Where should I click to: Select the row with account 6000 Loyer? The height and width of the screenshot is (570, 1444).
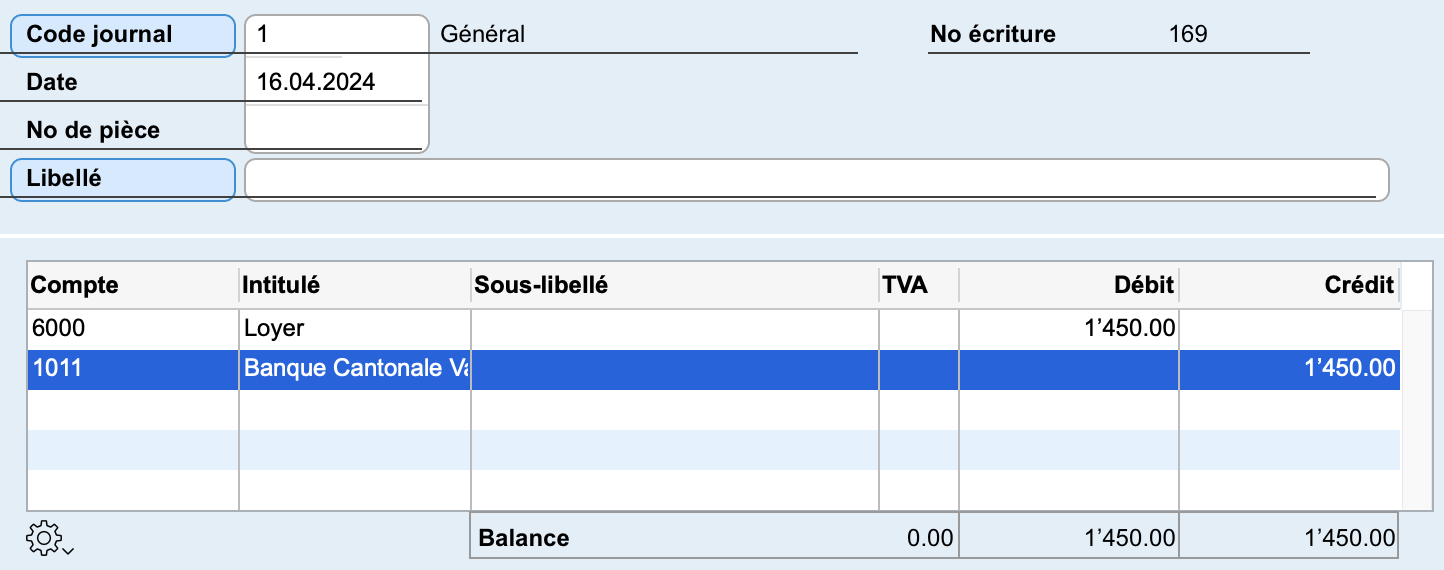[714, 330]
